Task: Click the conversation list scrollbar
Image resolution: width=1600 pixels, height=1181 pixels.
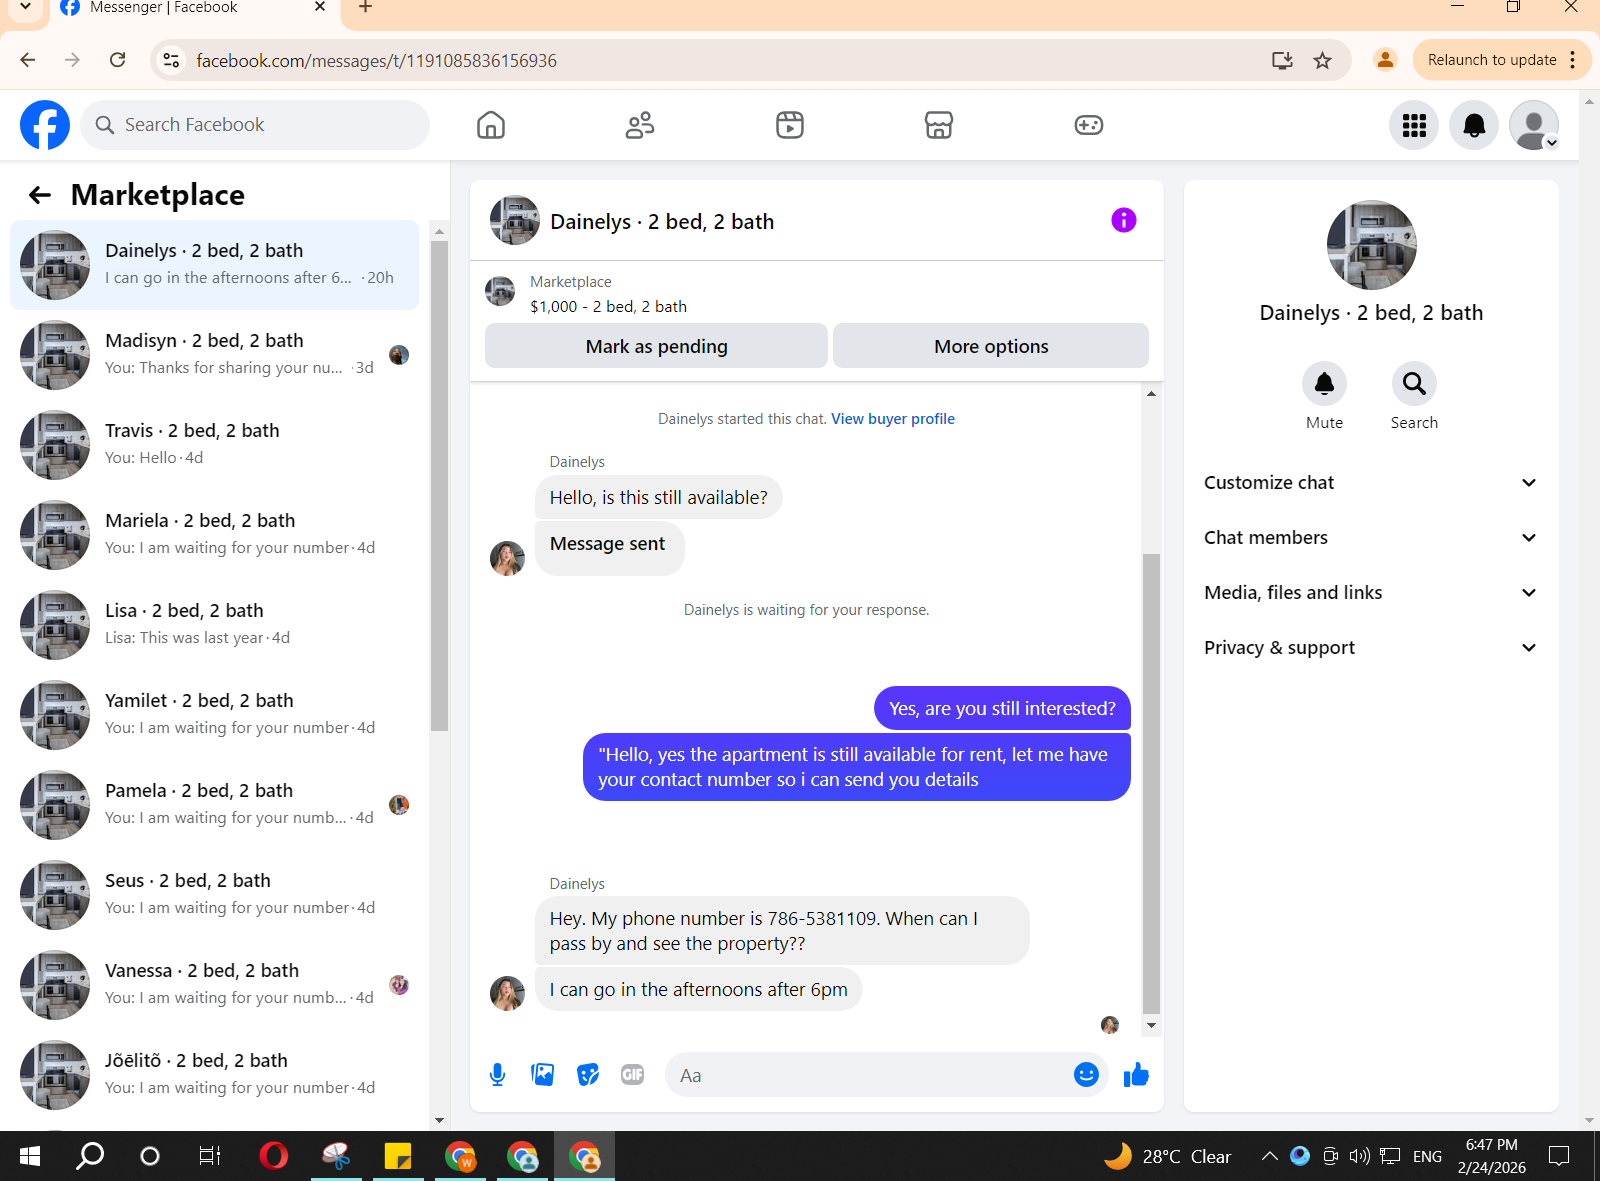Action: (x=439, y=486)
